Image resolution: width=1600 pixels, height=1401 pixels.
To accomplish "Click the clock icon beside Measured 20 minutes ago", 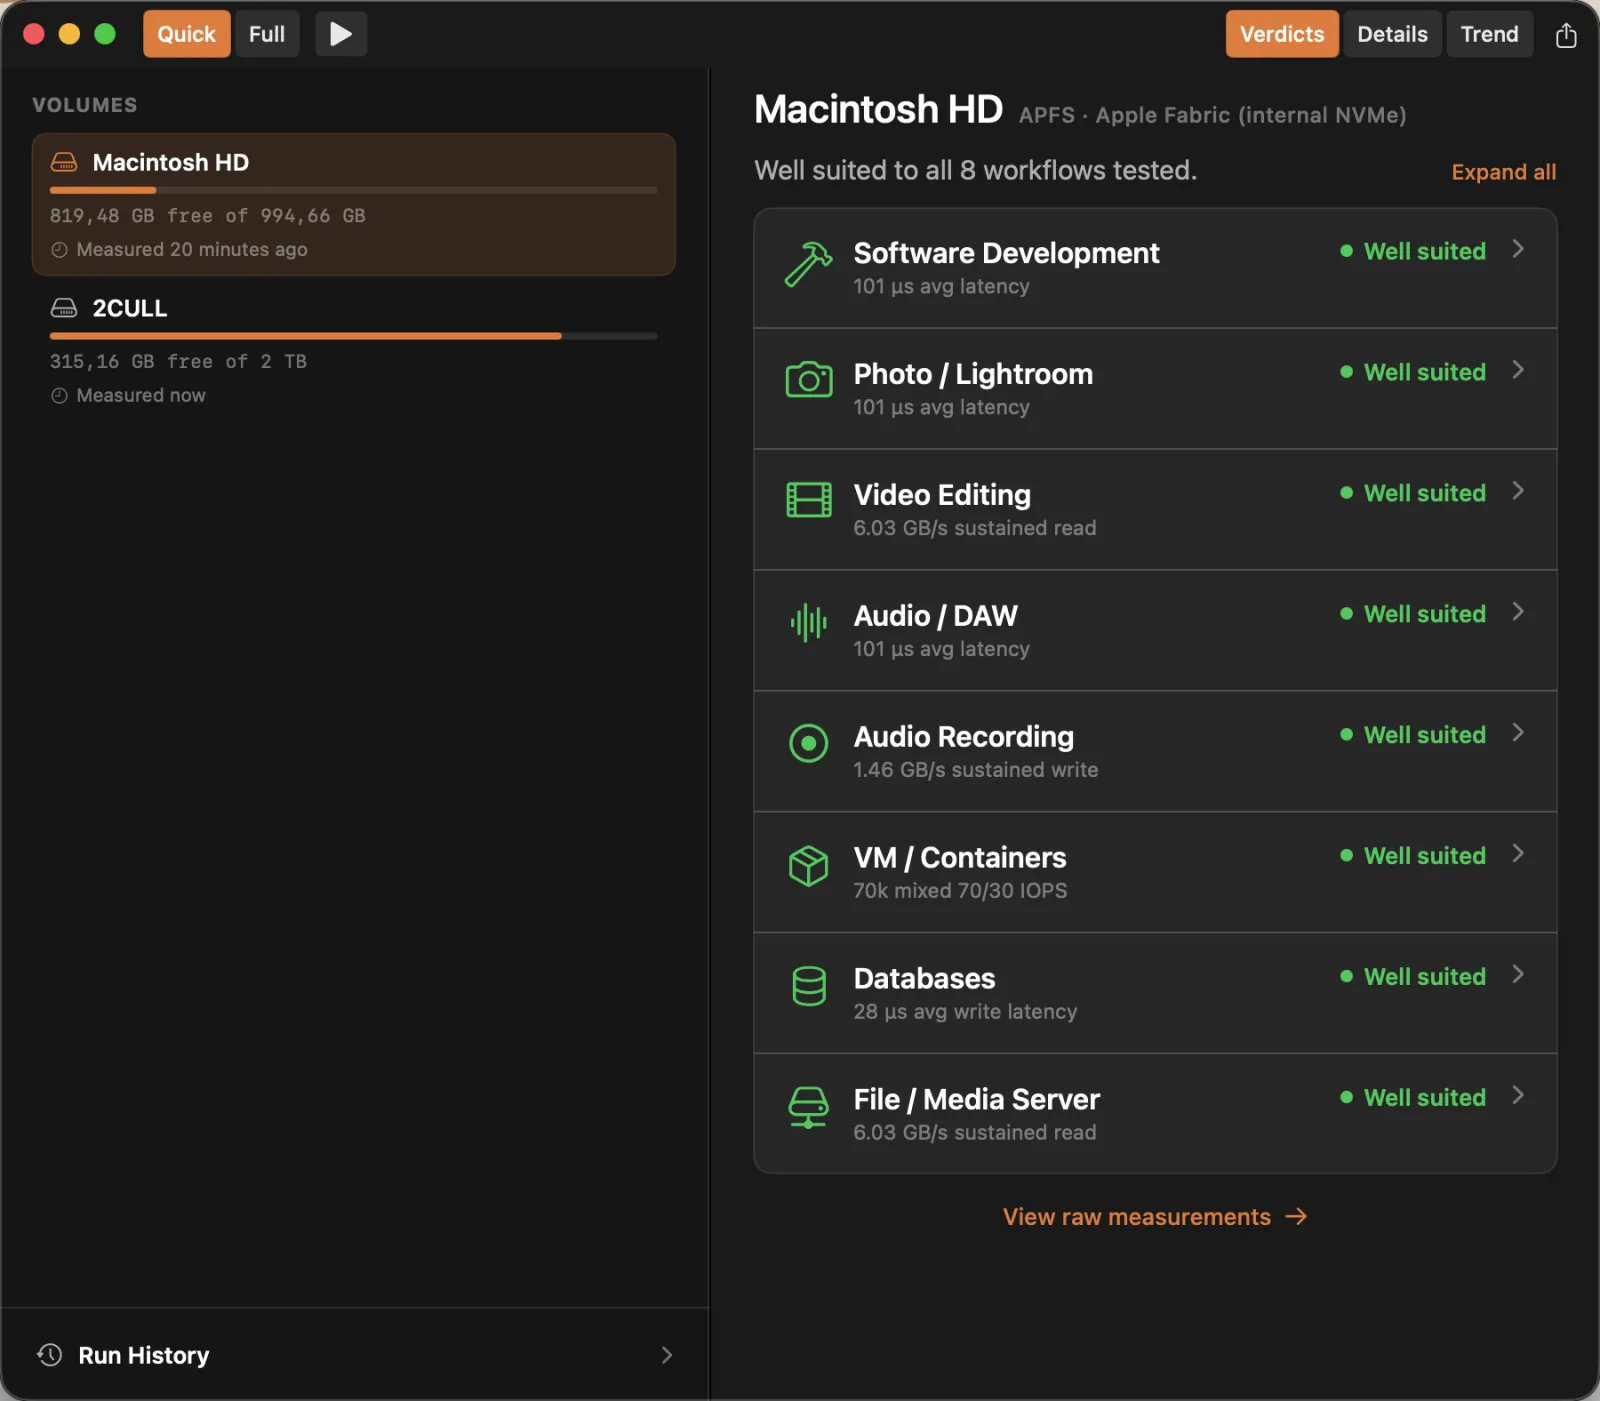I will click(x=59, y=250).
